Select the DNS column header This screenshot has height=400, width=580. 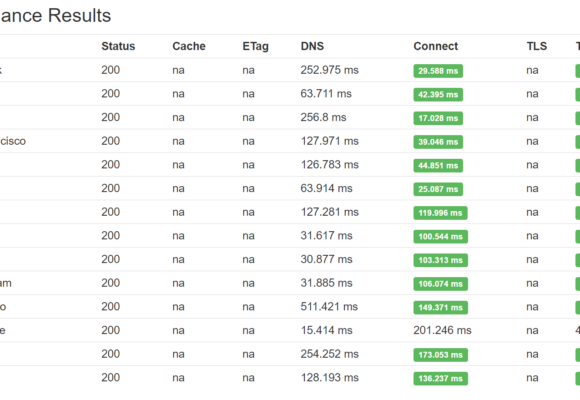click(312, 46)
